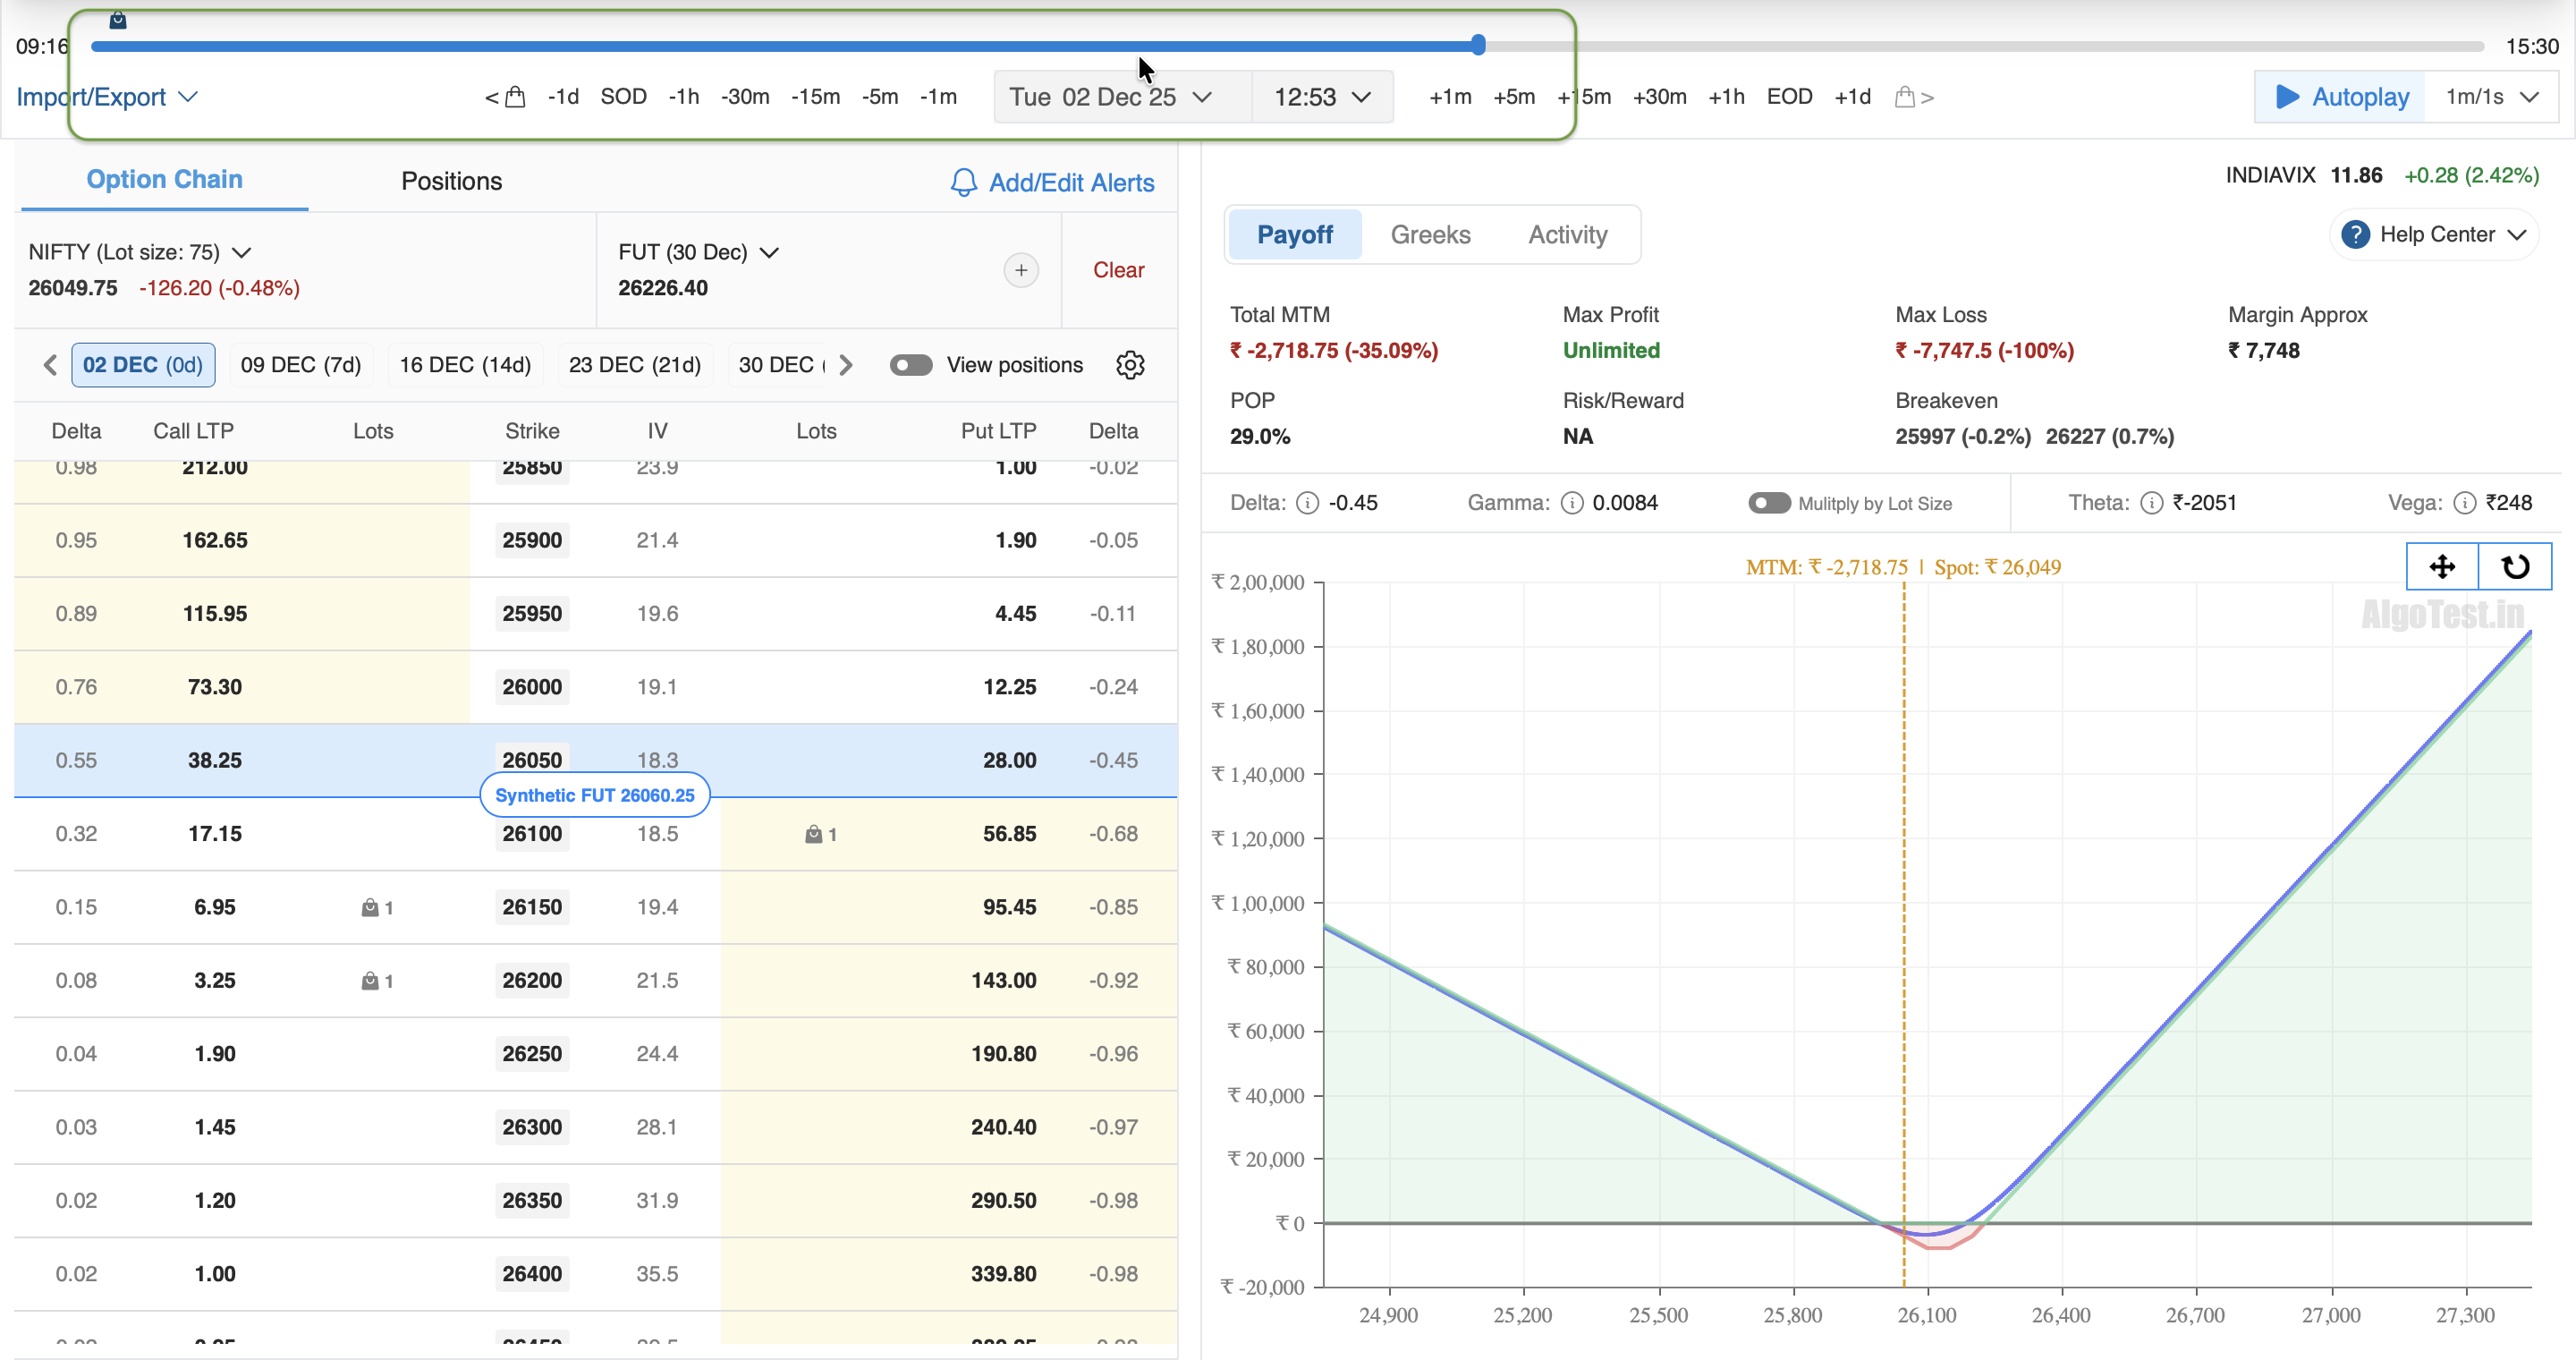Viewport: 2576px width, 1360px height.
Task: Click the Delta info icon
Action: [x=1307, y=503]
